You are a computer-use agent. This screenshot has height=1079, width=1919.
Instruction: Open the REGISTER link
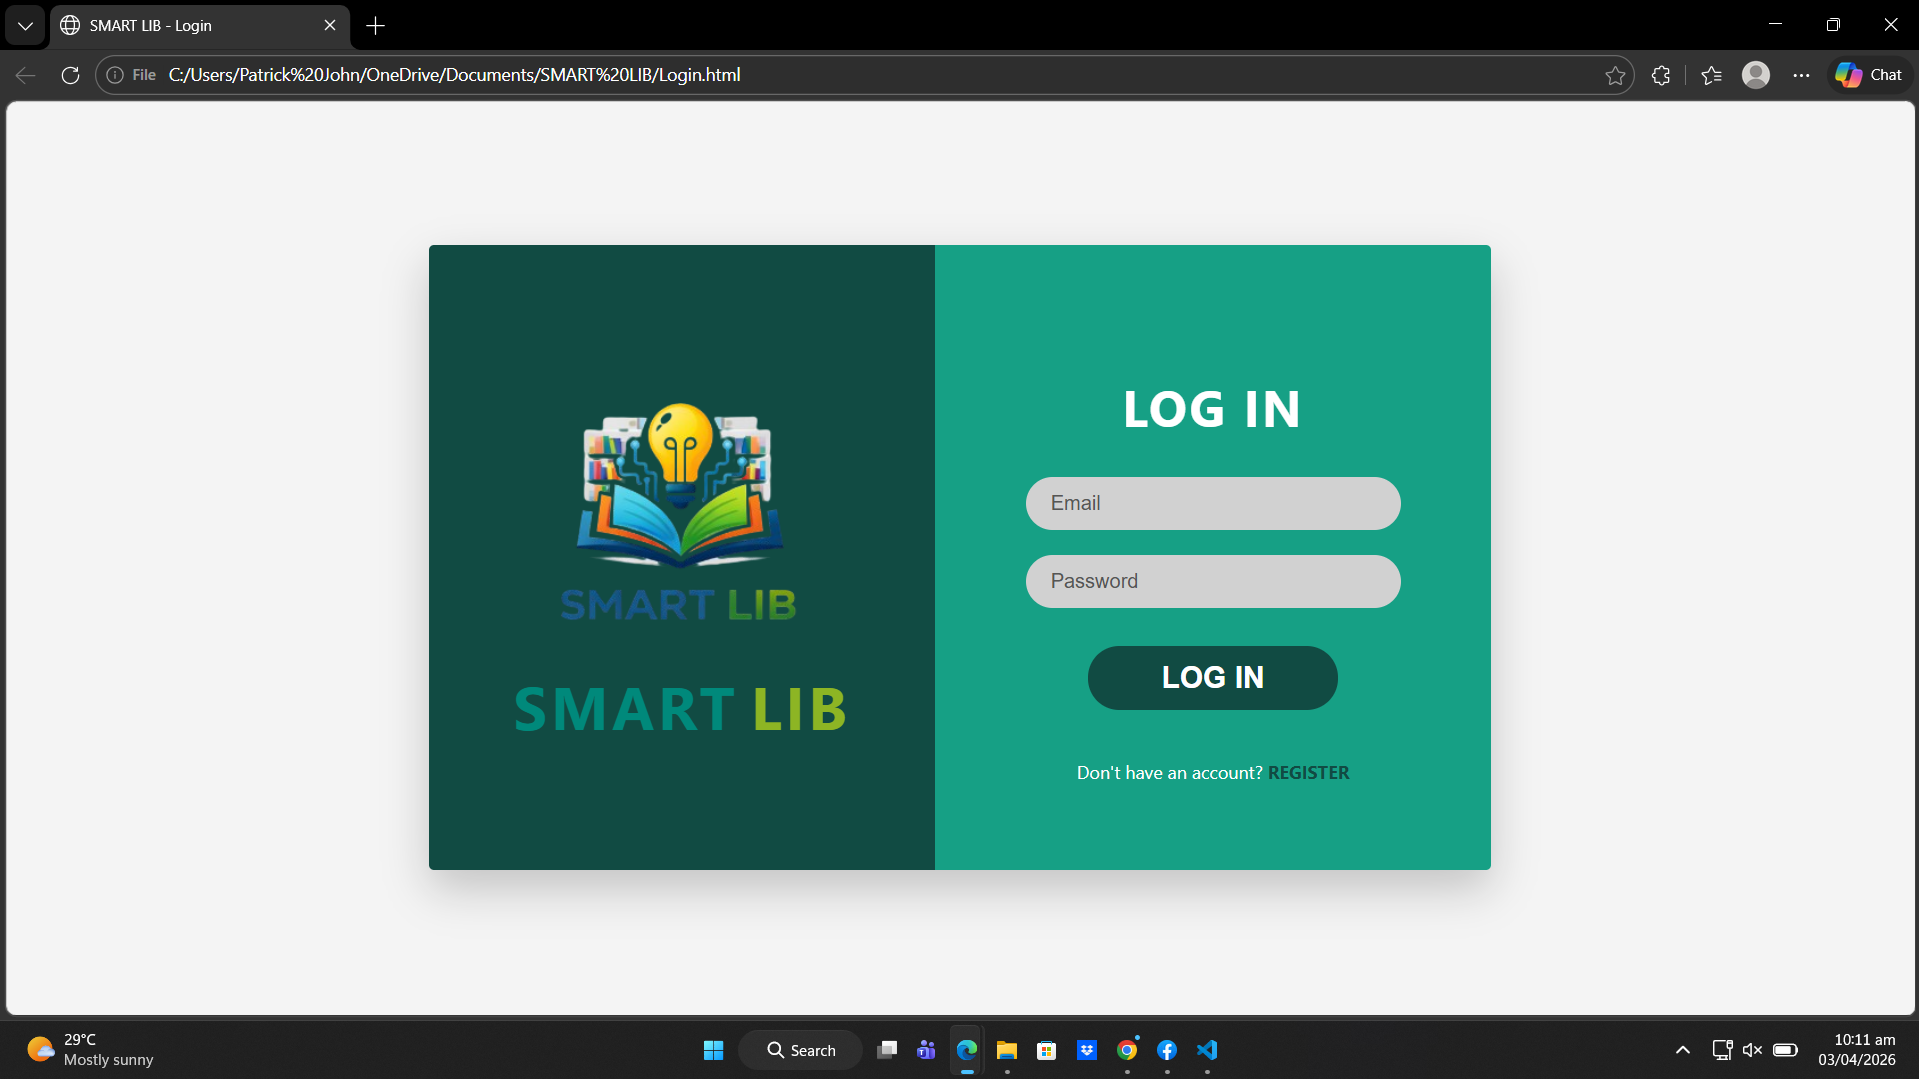(1308, 771)
